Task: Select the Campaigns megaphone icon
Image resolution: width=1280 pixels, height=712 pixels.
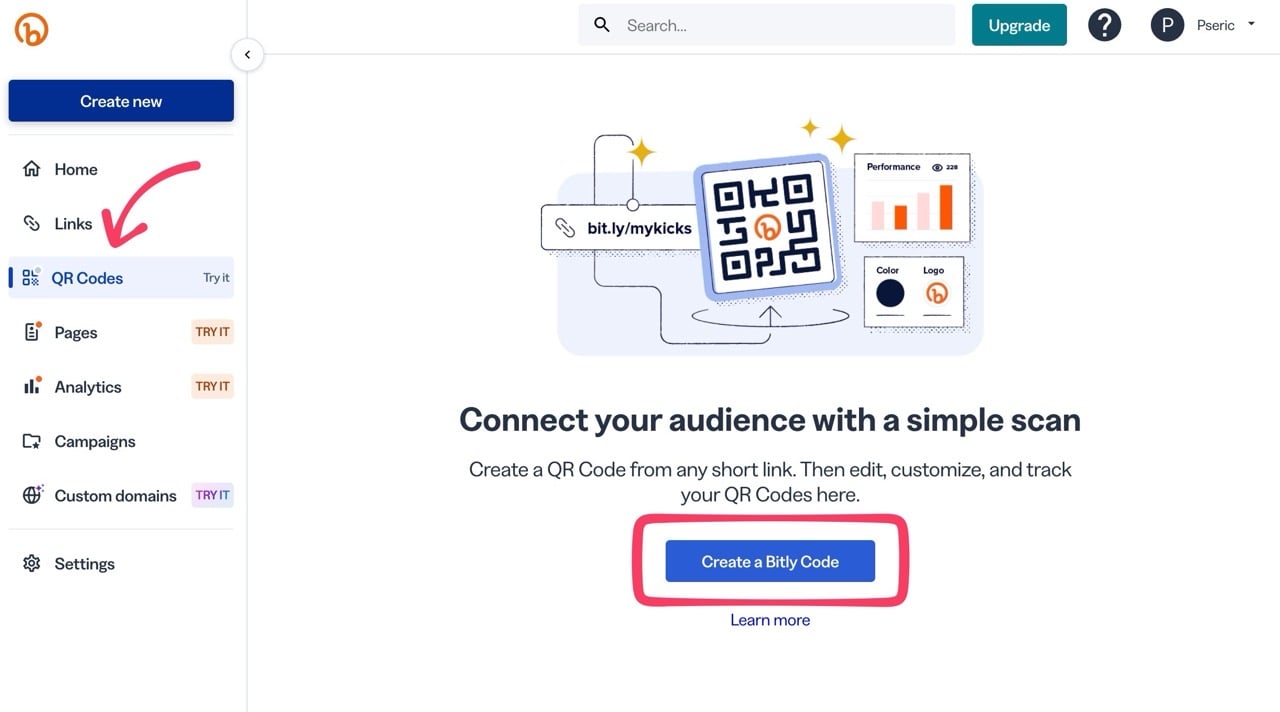Action: tap(31, 441)
